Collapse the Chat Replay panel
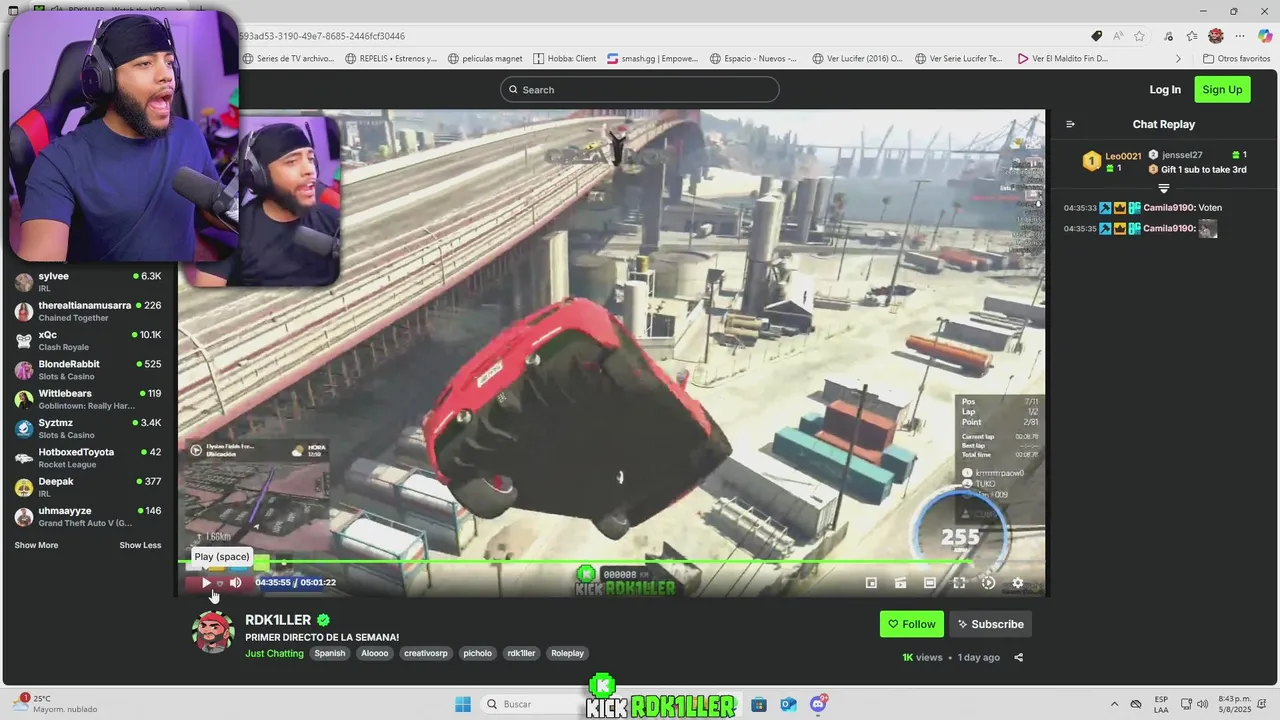The height and width of the screenshot is (720, 1280). click(x=1070, y=125)
